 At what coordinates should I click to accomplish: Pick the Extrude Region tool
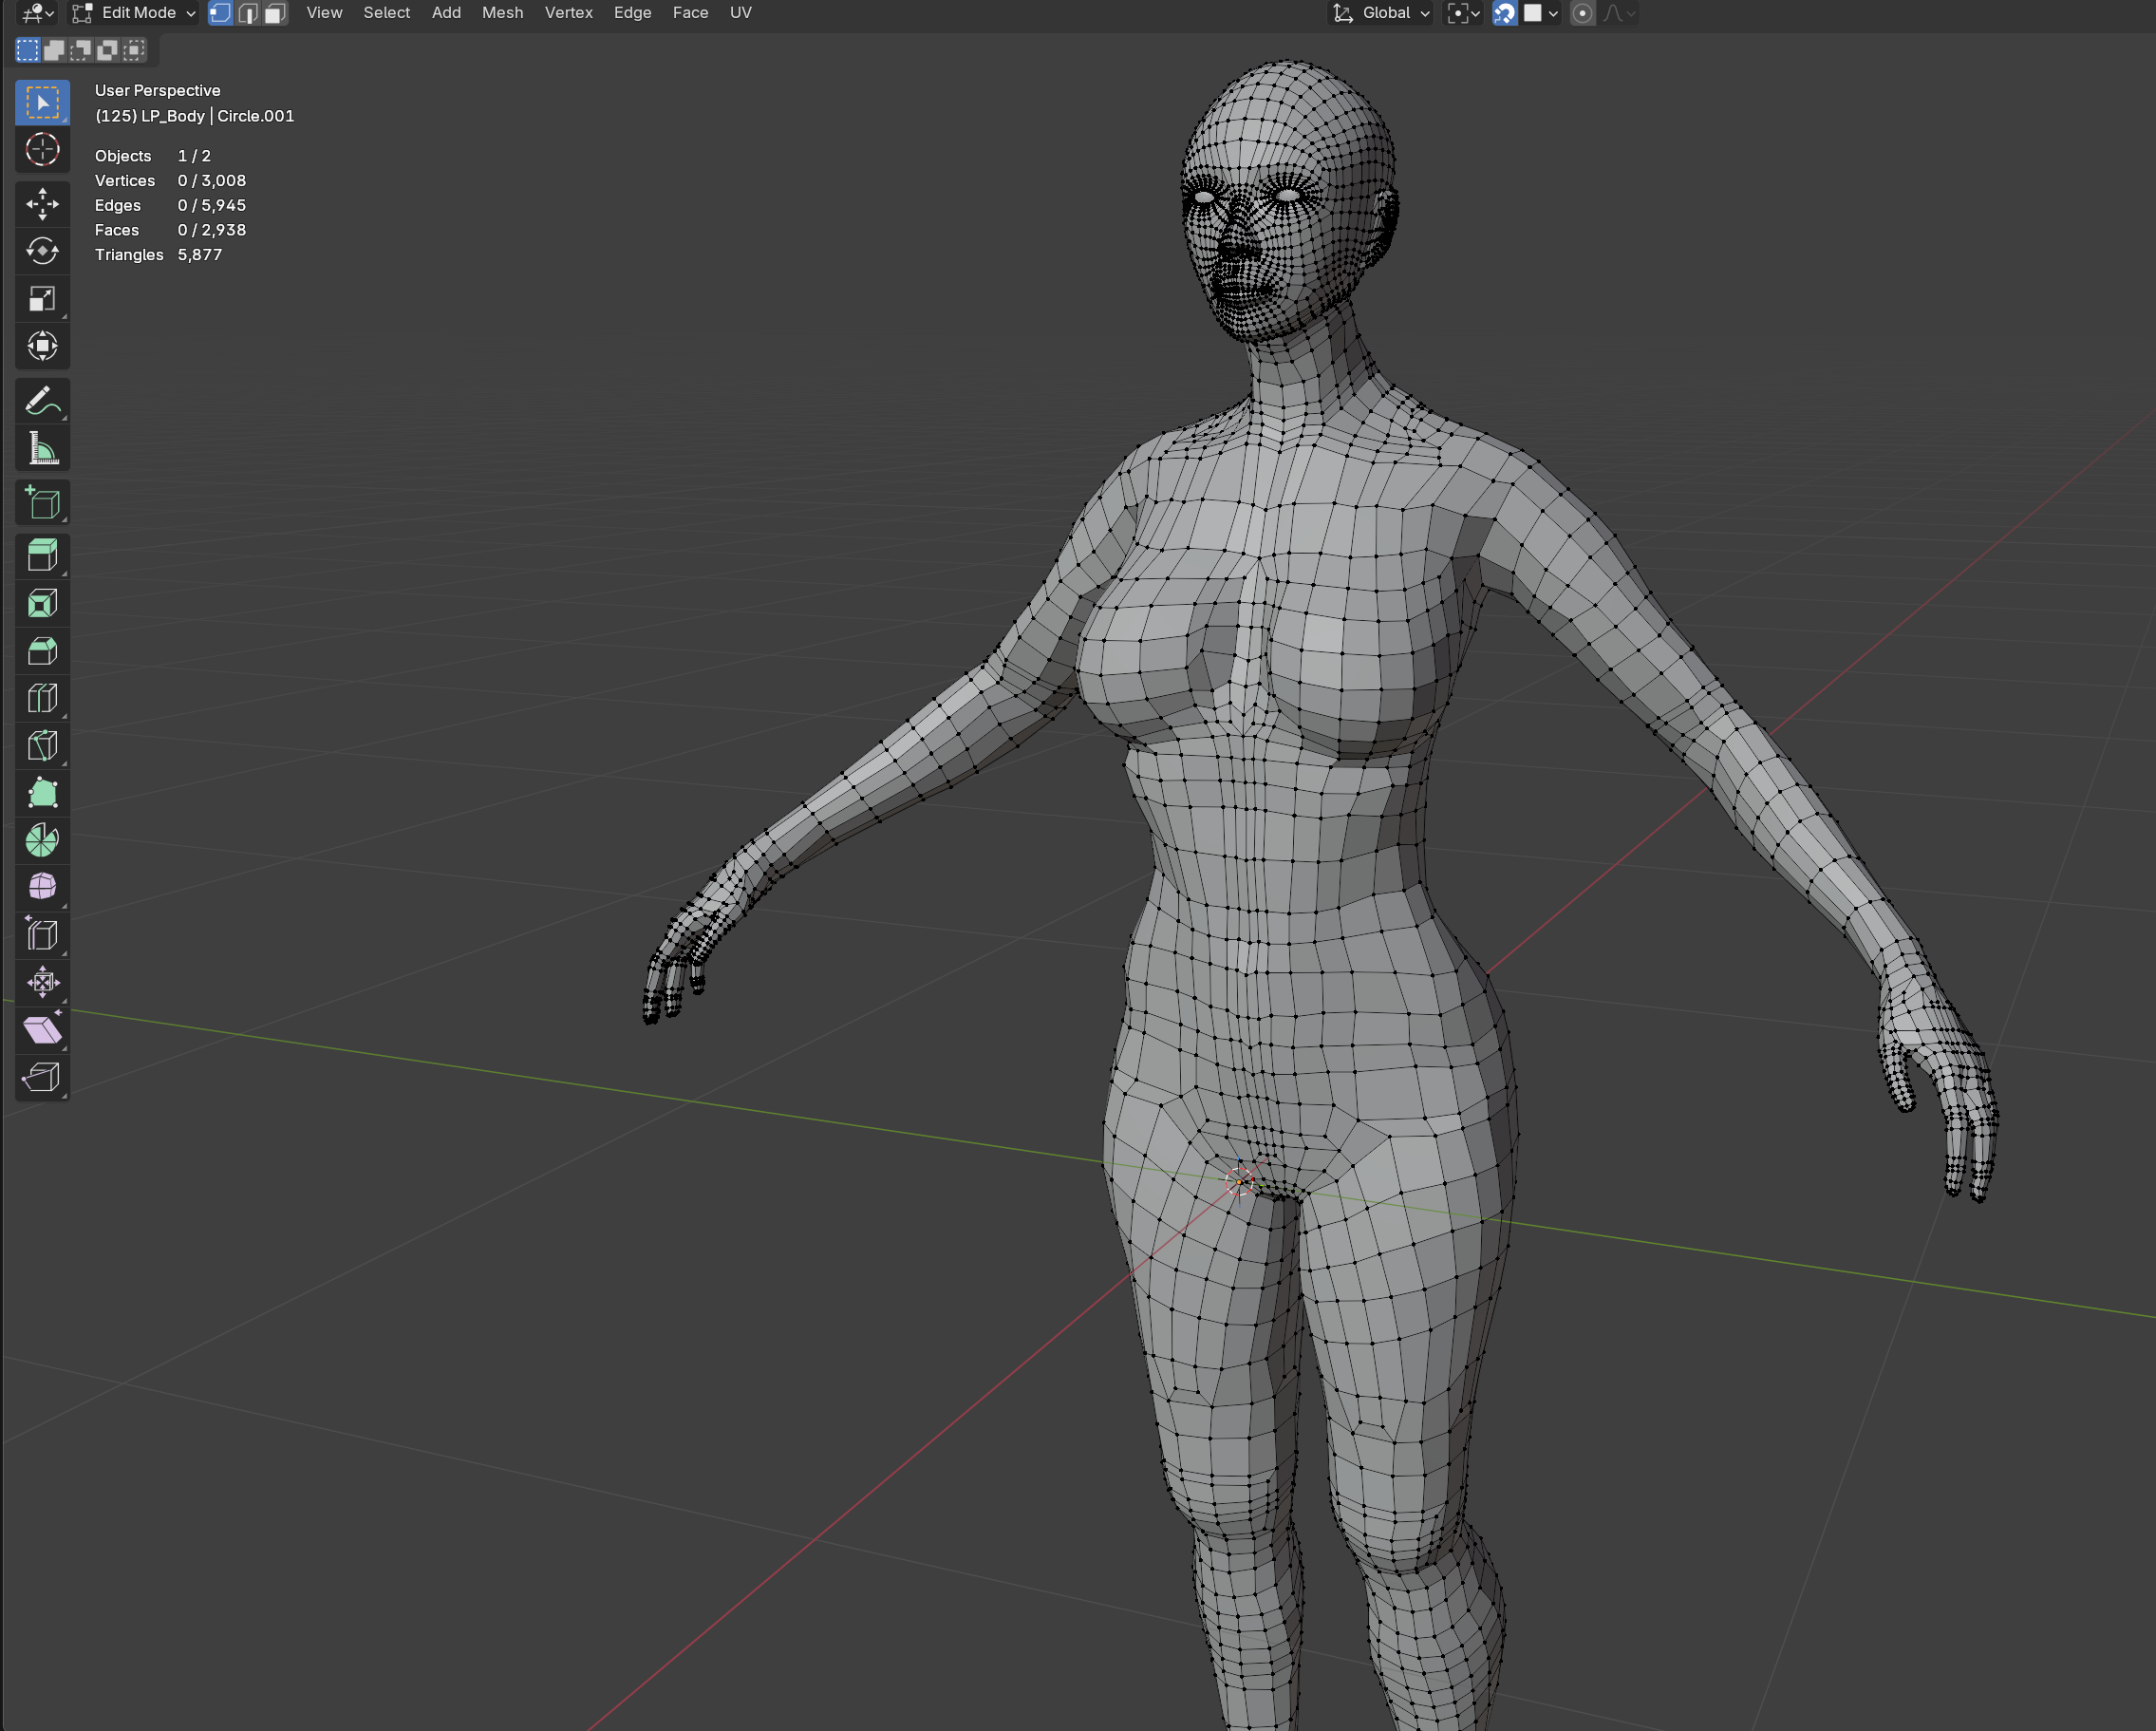(x=42, y=555)
